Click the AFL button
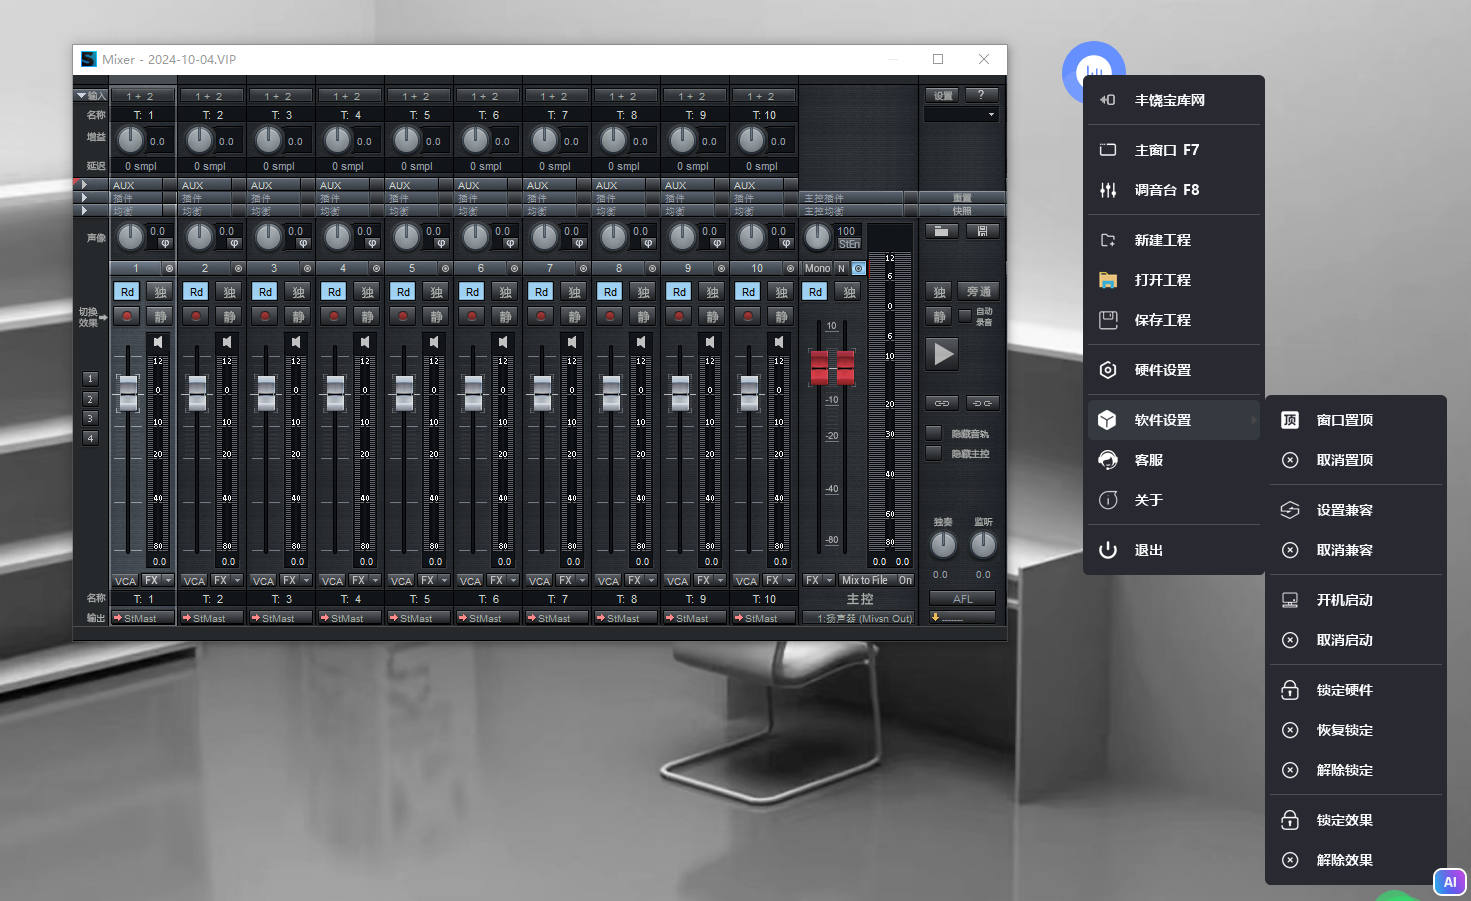The width and height of the screenshot is (1471, 901). coord(962,599)
